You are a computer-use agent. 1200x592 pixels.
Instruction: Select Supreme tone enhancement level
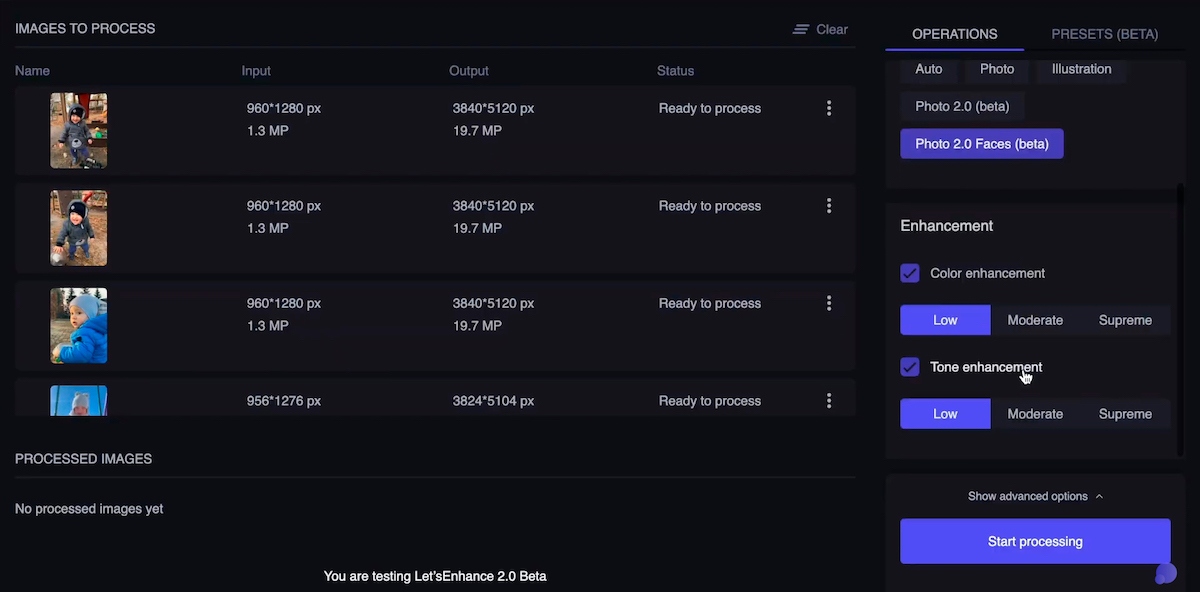[1125, 414]
